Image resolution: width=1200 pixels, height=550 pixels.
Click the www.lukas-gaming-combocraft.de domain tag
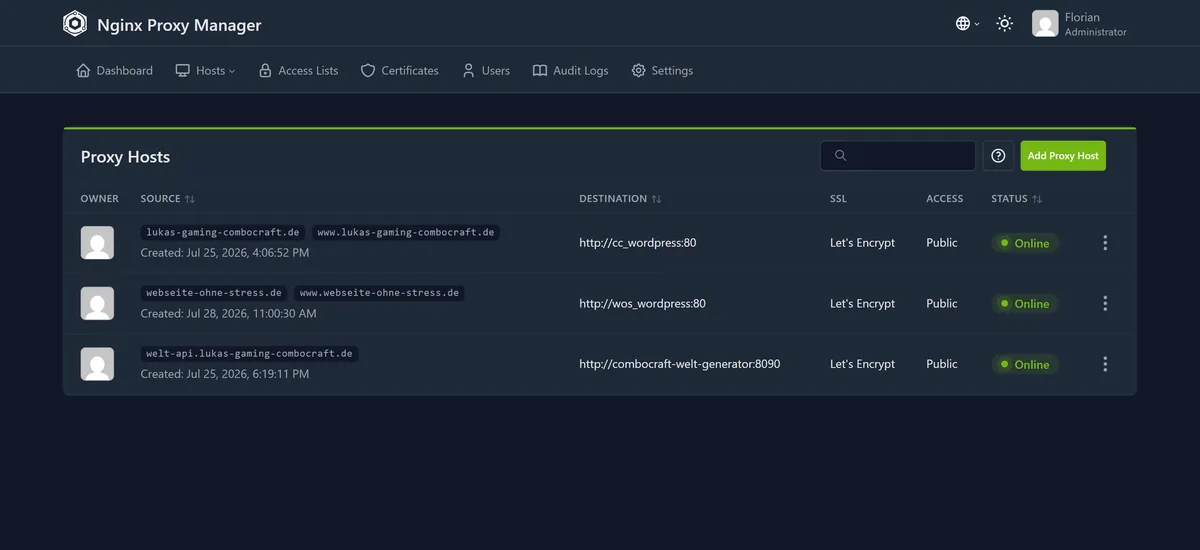tap(406, 232)
